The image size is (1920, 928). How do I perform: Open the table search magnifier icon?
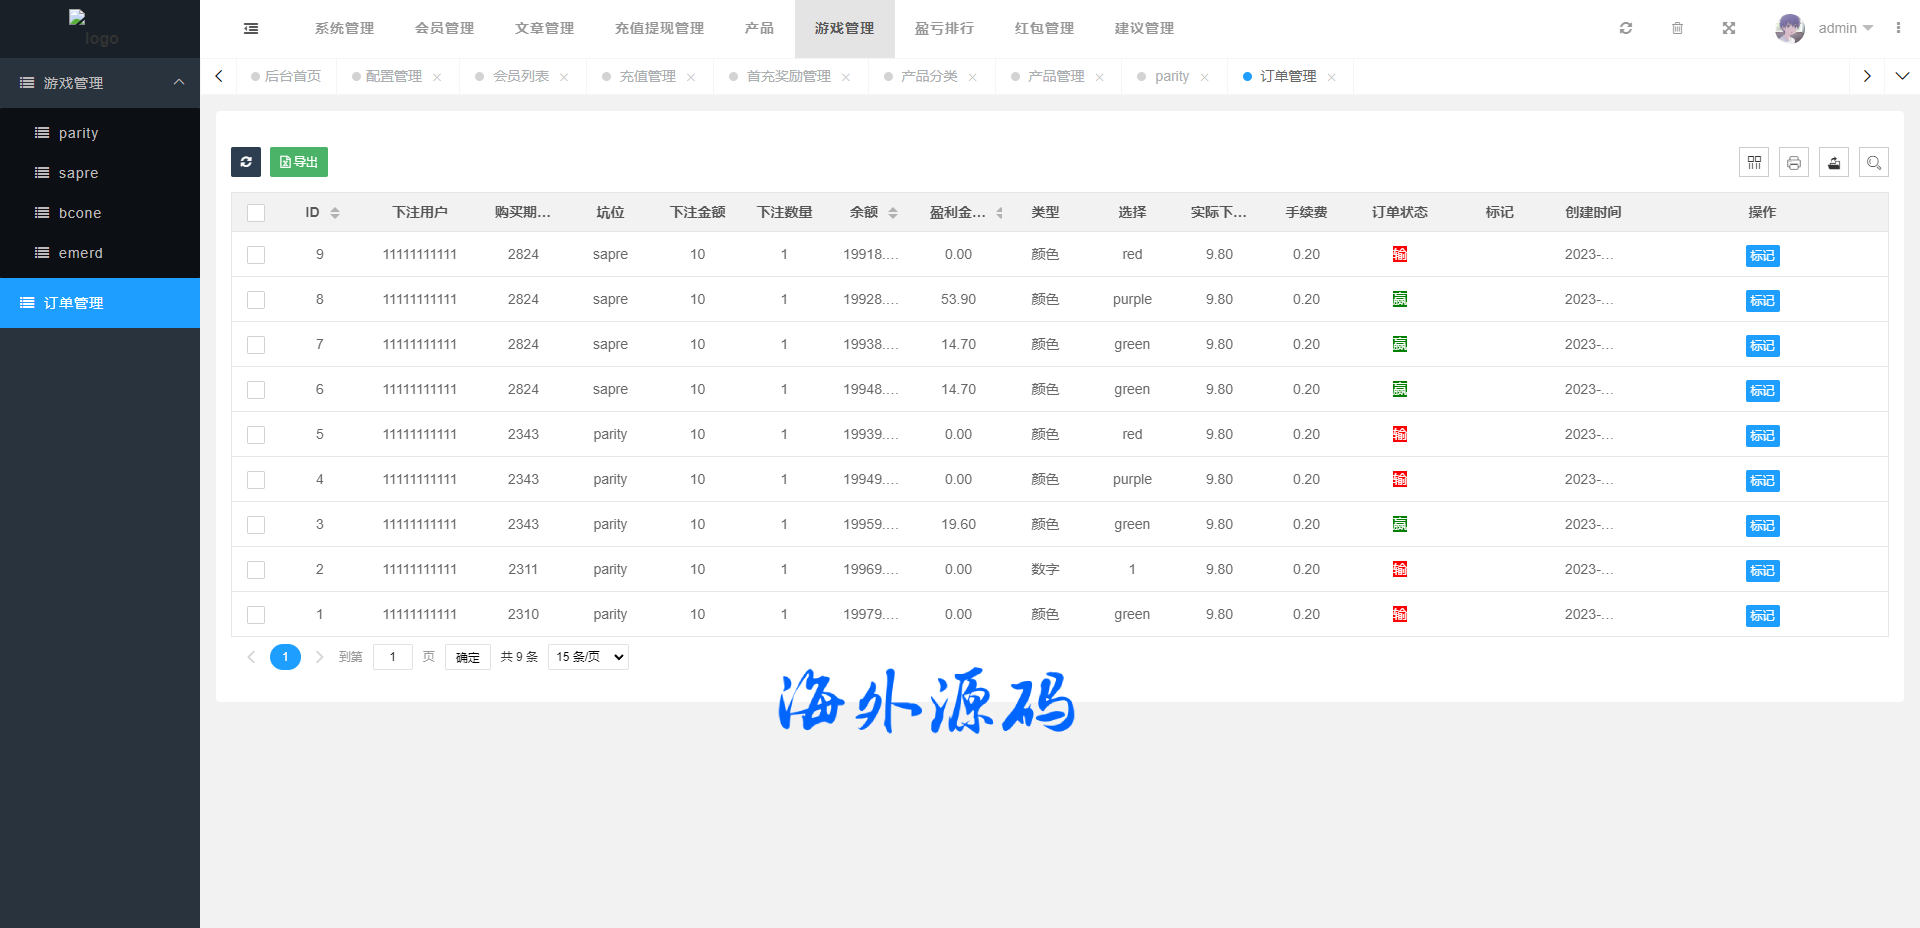coord(1874,162)
